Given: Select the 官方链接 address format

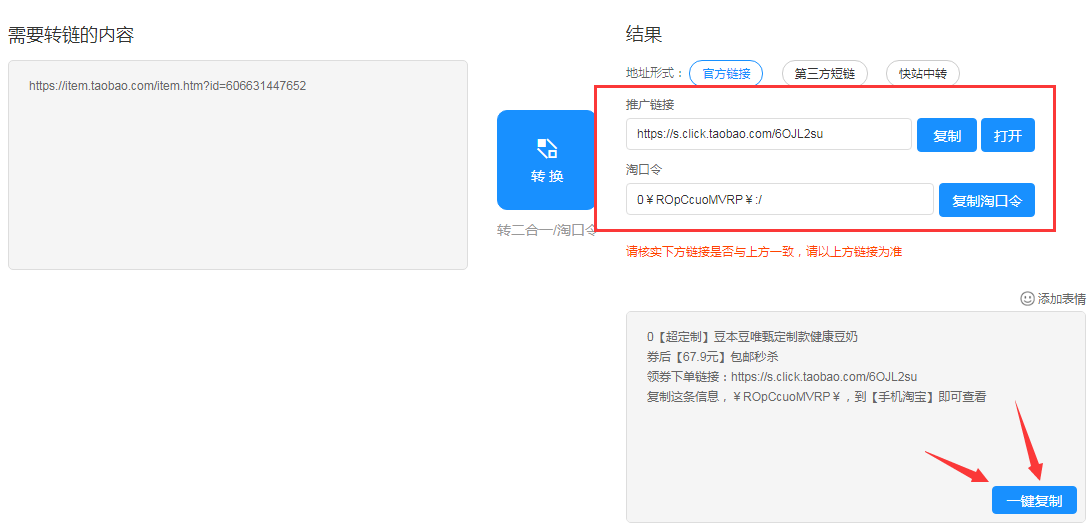Looking at the screenshot, I should pyautogui.click(x=725, y=73).
